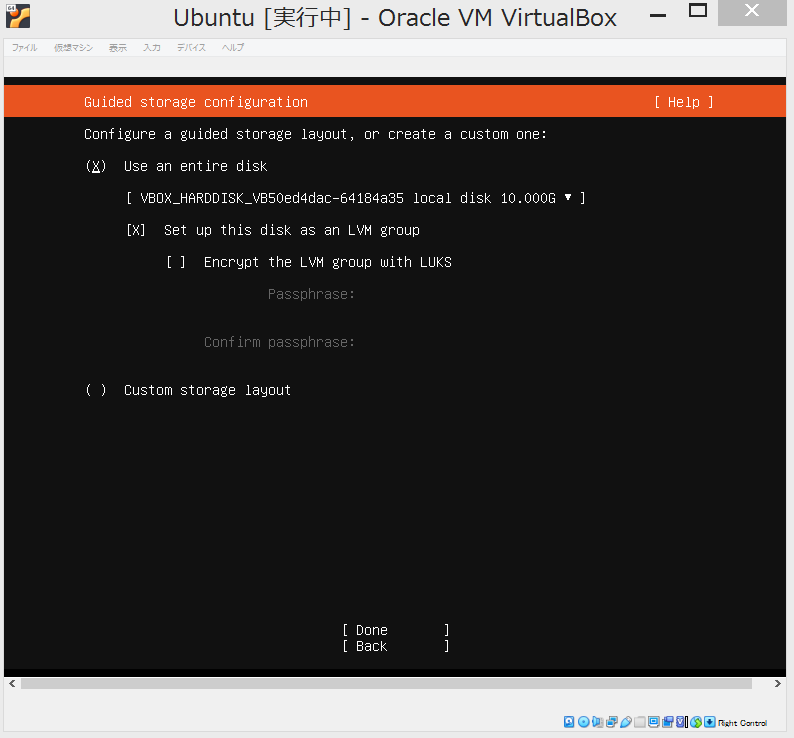The height and width of the screenshot is (738, 794).
Task: Open the 入力 menu
Action: [151, 48]
